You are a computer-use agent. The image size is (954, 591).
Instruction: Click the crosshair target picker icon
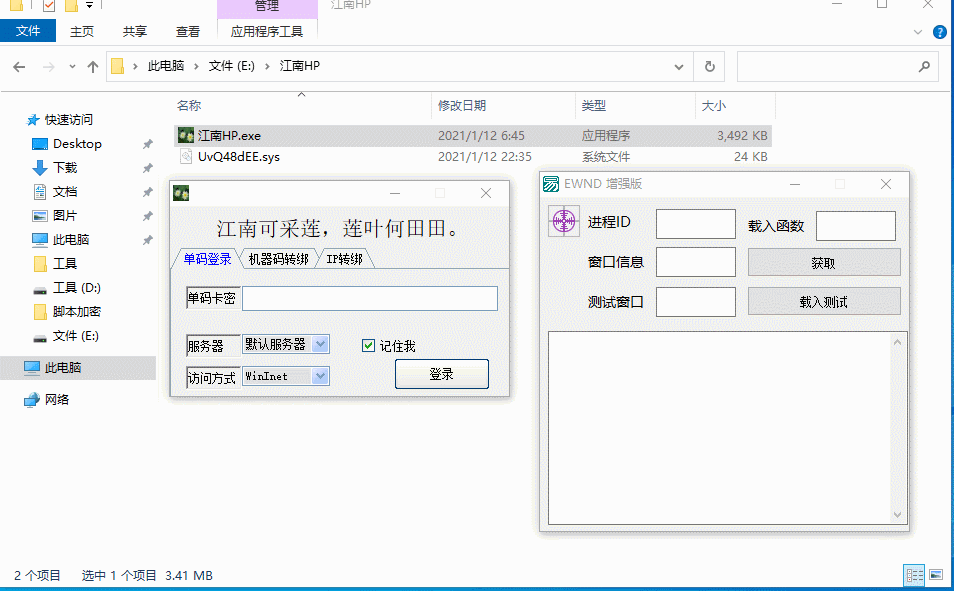(x=564, y=221)
